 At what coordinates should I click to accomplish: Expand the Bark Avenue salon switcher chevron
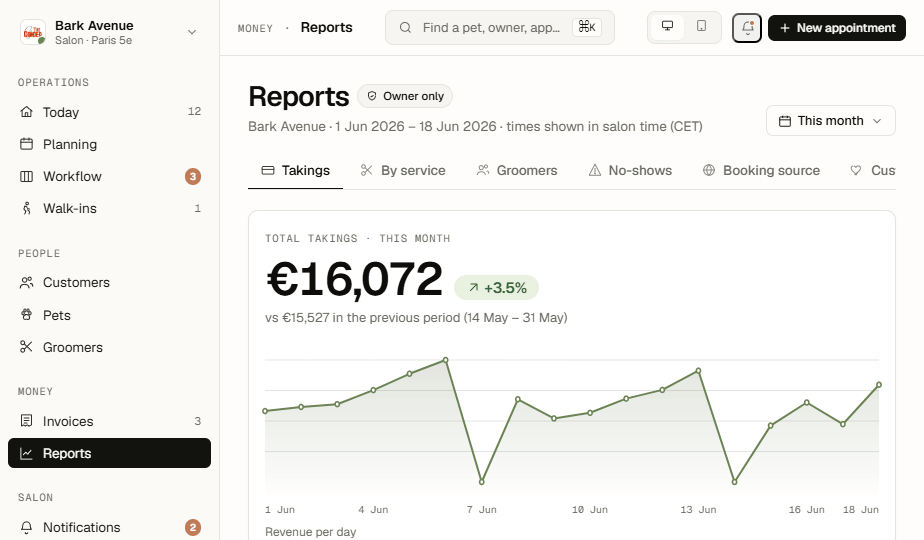tap(192, 32)
